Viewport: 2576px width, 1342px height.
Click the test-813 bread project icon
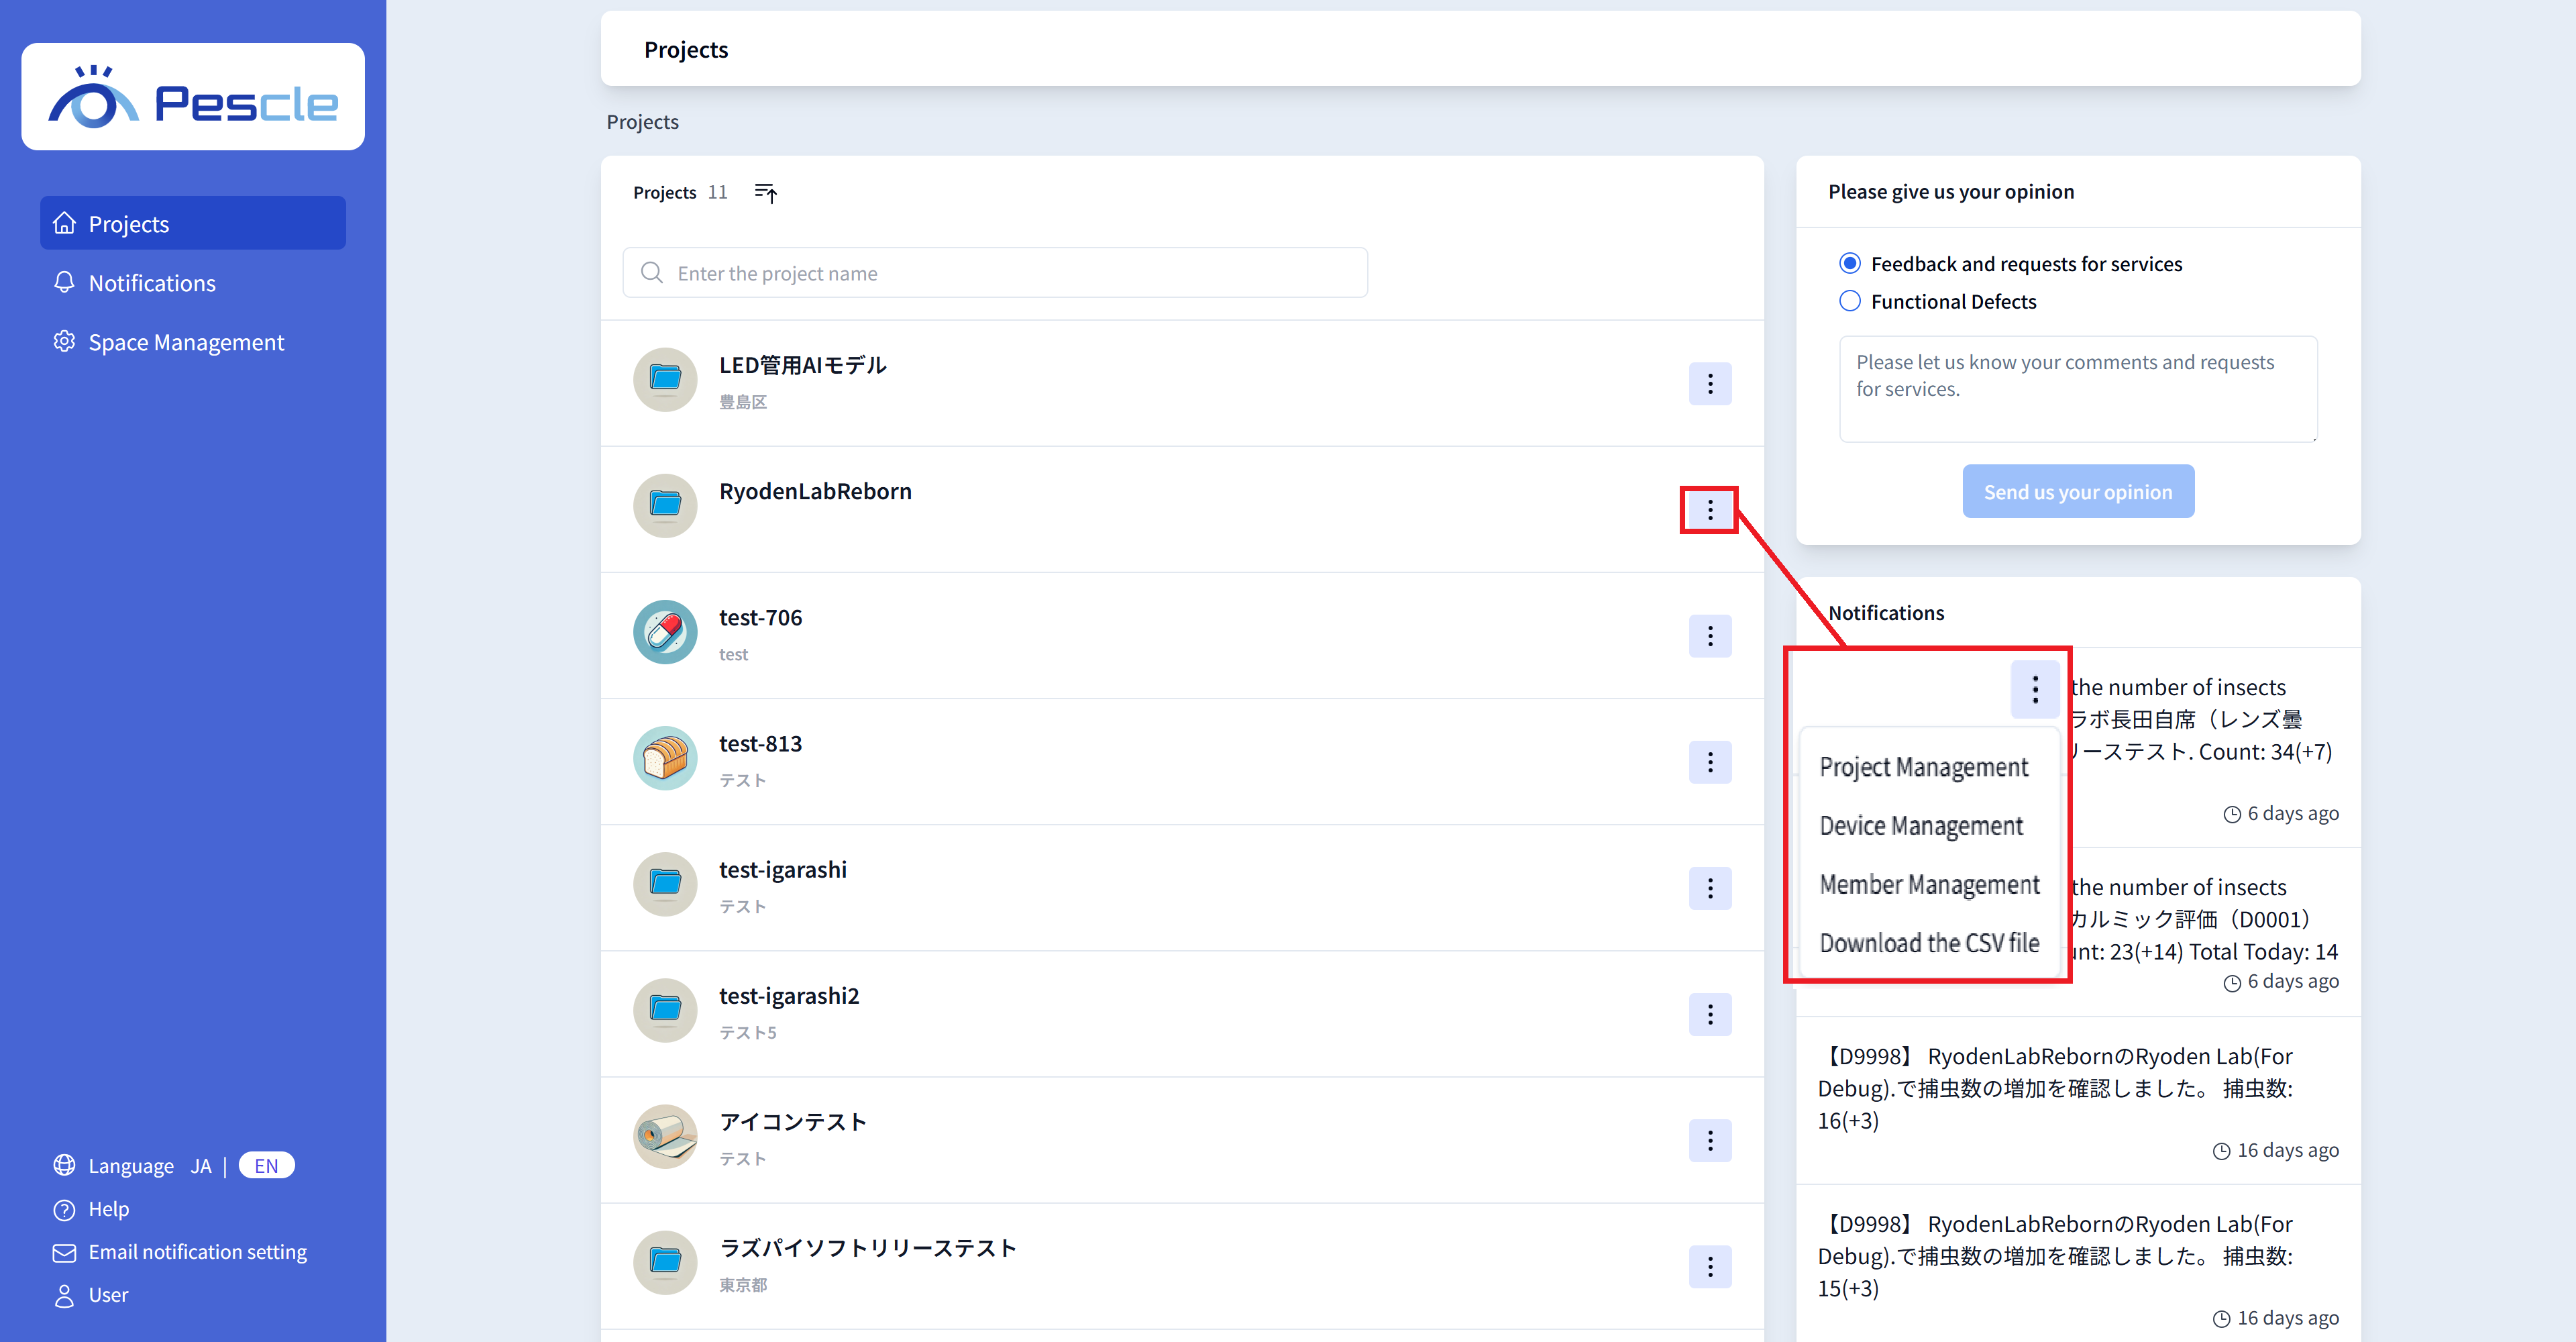(665, 758)
